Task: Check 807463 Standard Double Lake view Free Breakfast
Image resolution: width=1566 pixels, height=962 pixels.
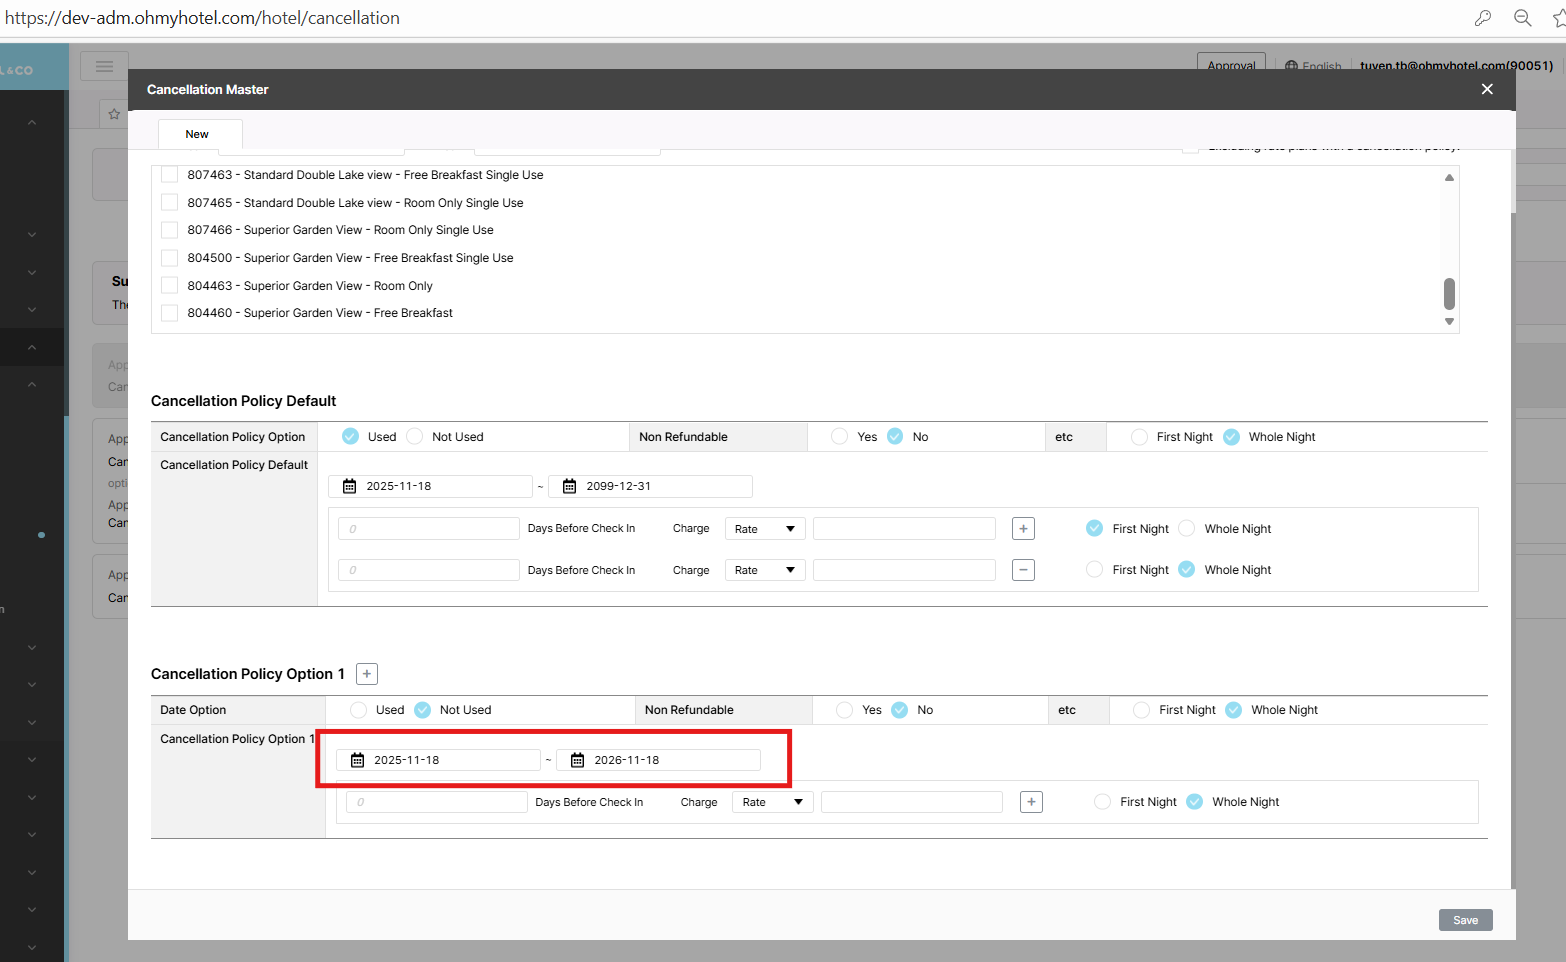Action: pyautogui.click(x=170, y=175)
